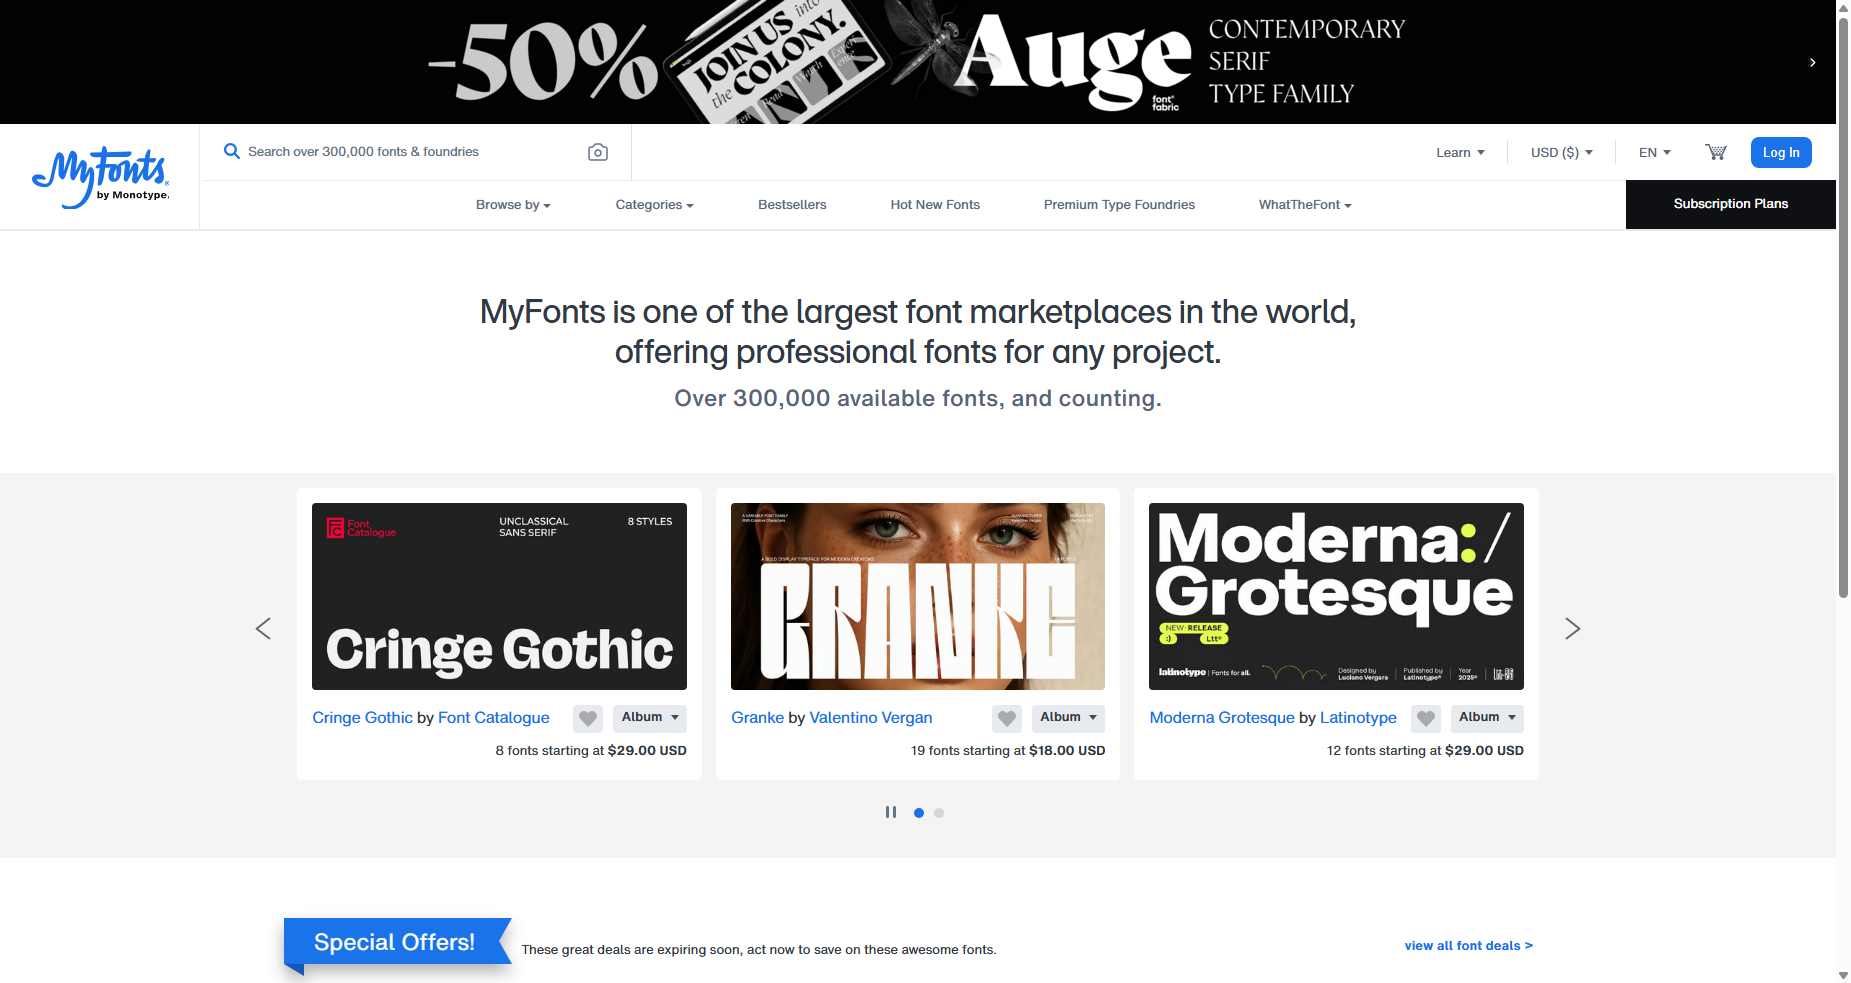Open the Font Catalogue foundry link
This screenshot has width=1851, height=983.
click(x=494, y=718)
